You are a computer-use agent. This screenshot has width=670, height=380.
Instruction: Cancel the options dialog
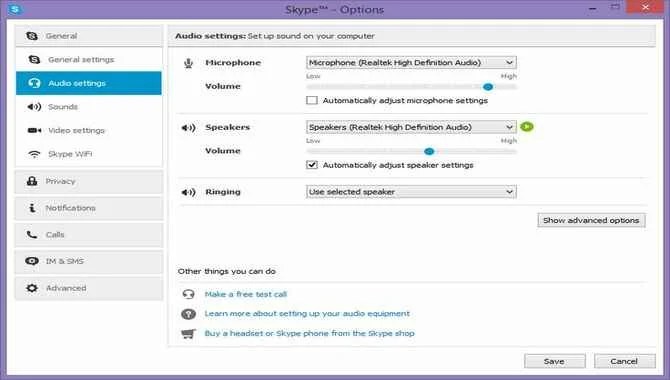tap(624, 361)
